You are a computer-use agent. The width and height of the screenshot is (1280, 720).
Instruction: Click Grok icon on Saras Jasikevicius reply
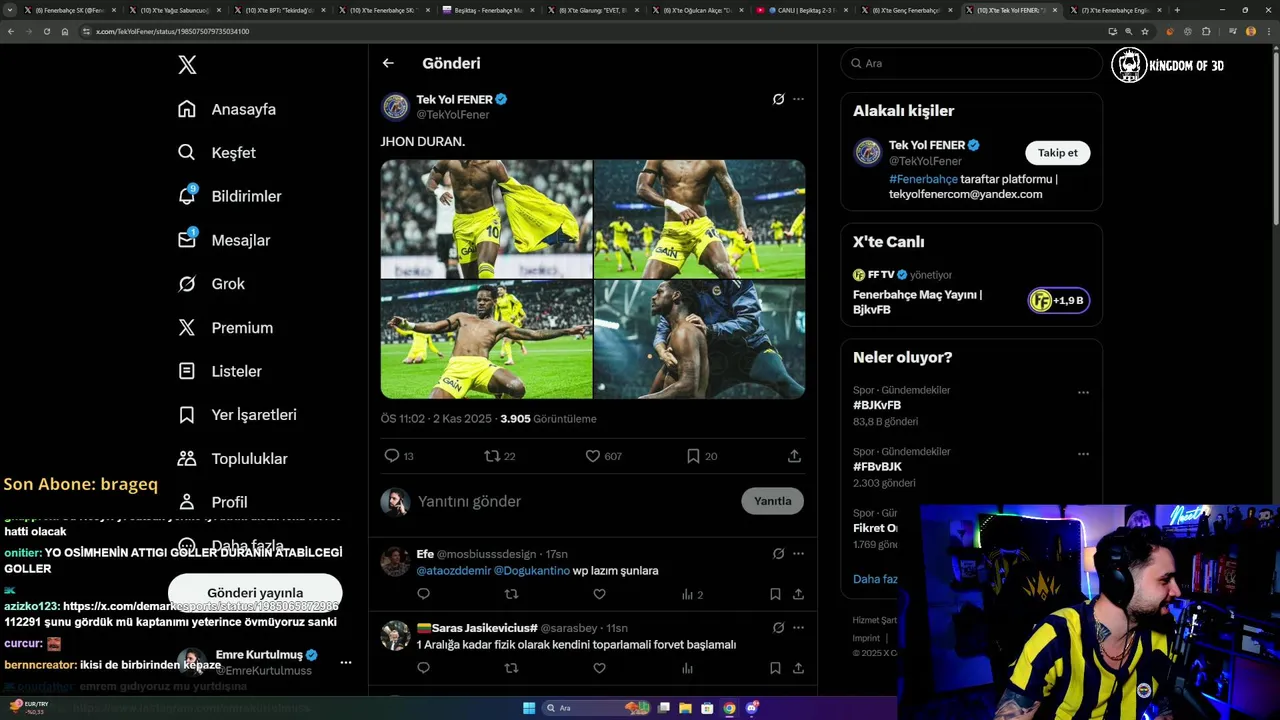[x=778, y=628]
